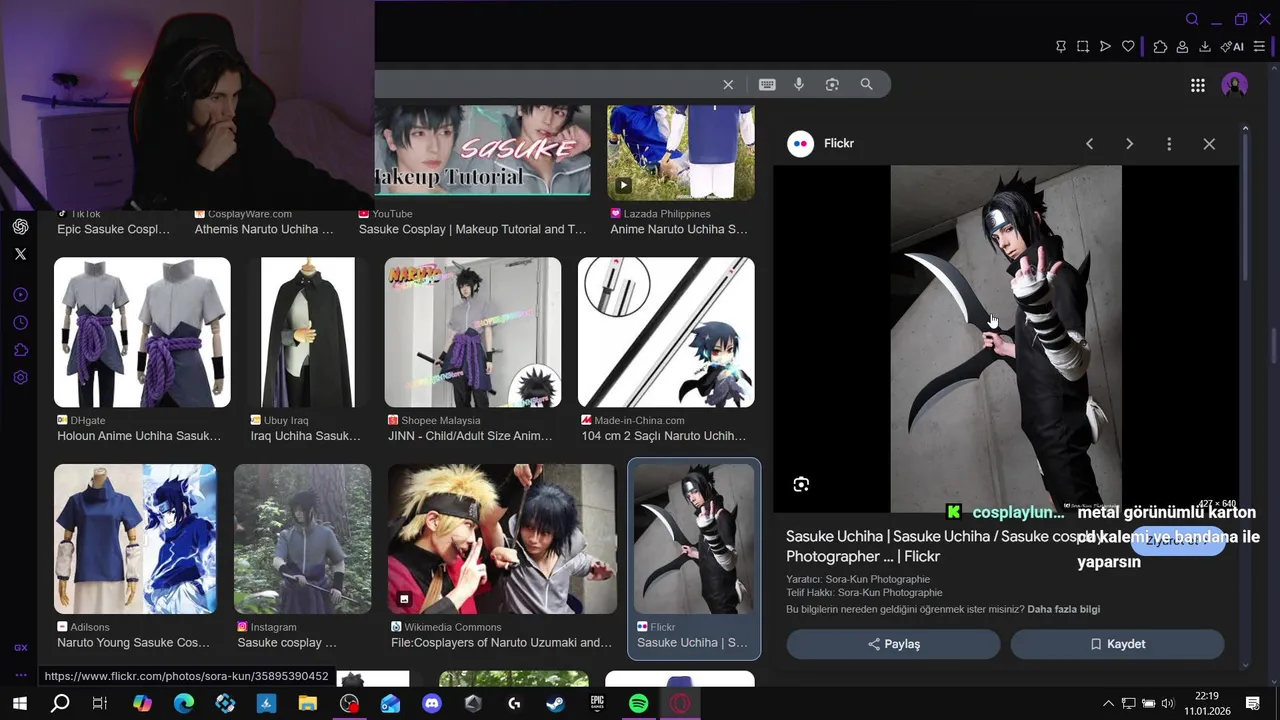Screen dimensions: 1280x720
Task: Click 'Epic Sasuke Cospl...' TikTok caption
Action: 113,229
